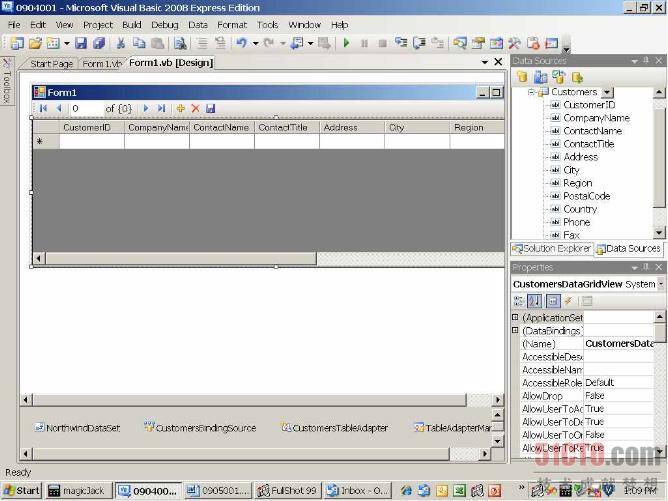This screenshot has width=668, height=501.
Task: Select the CustomersTableAdapter component
Action: tap(334, 428)
